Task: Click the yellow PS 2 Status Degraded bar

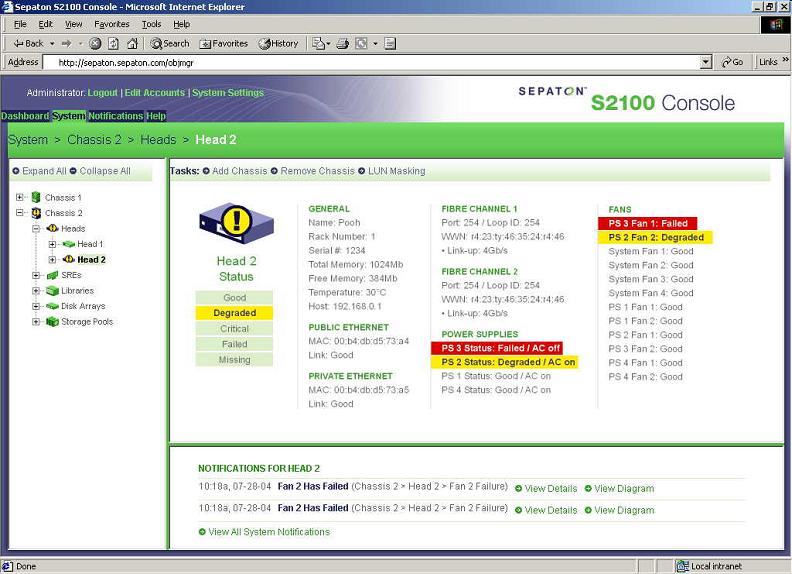Action: click(505, 362)
